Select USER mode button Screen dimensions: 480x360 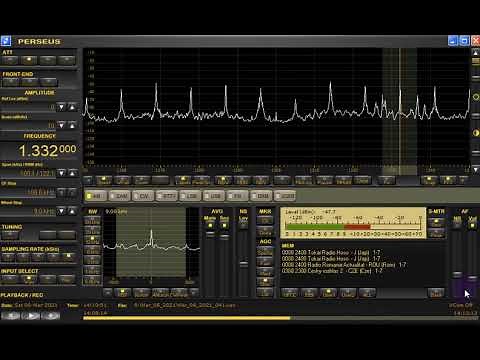[285, 196]
